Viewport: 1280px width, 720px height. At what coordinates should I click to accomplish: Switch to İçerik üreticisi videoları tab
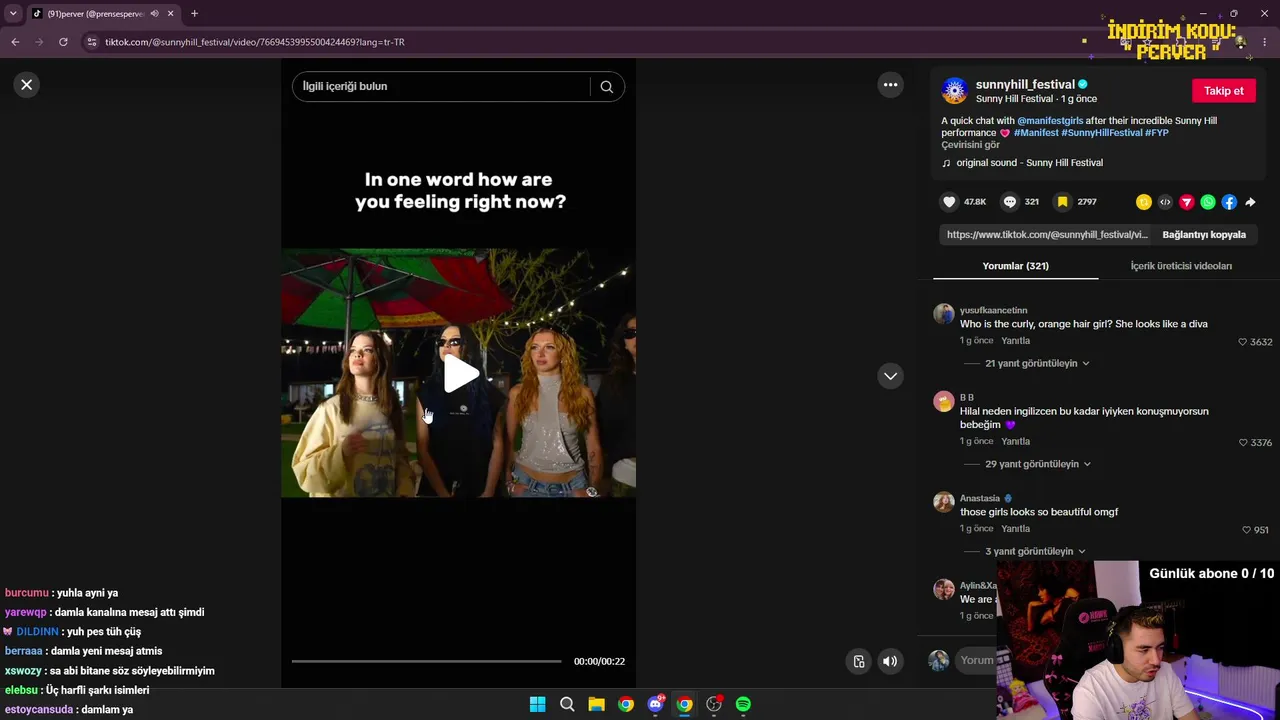(1181, 266)
